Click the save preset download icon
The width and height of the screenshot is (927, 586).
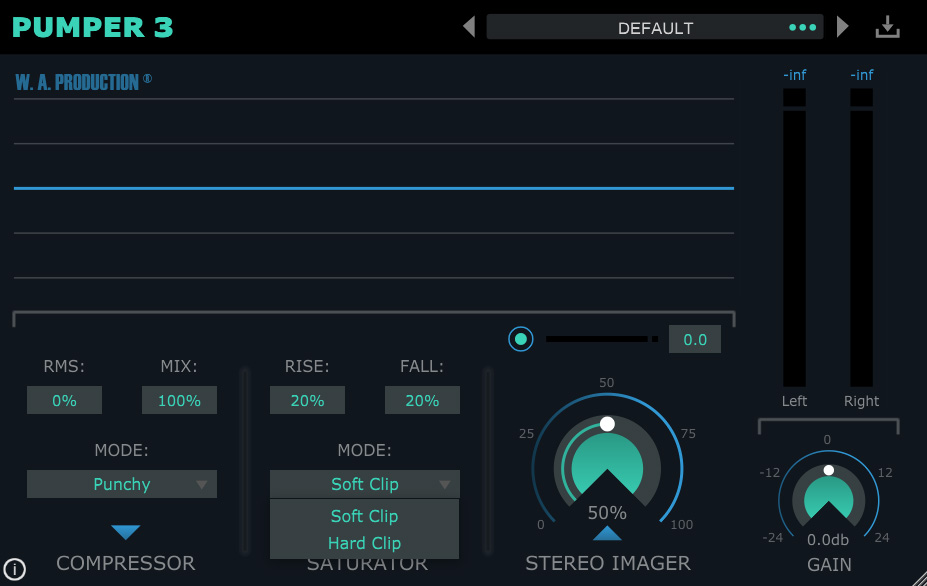pyautogui.click(x=887, y=27)
